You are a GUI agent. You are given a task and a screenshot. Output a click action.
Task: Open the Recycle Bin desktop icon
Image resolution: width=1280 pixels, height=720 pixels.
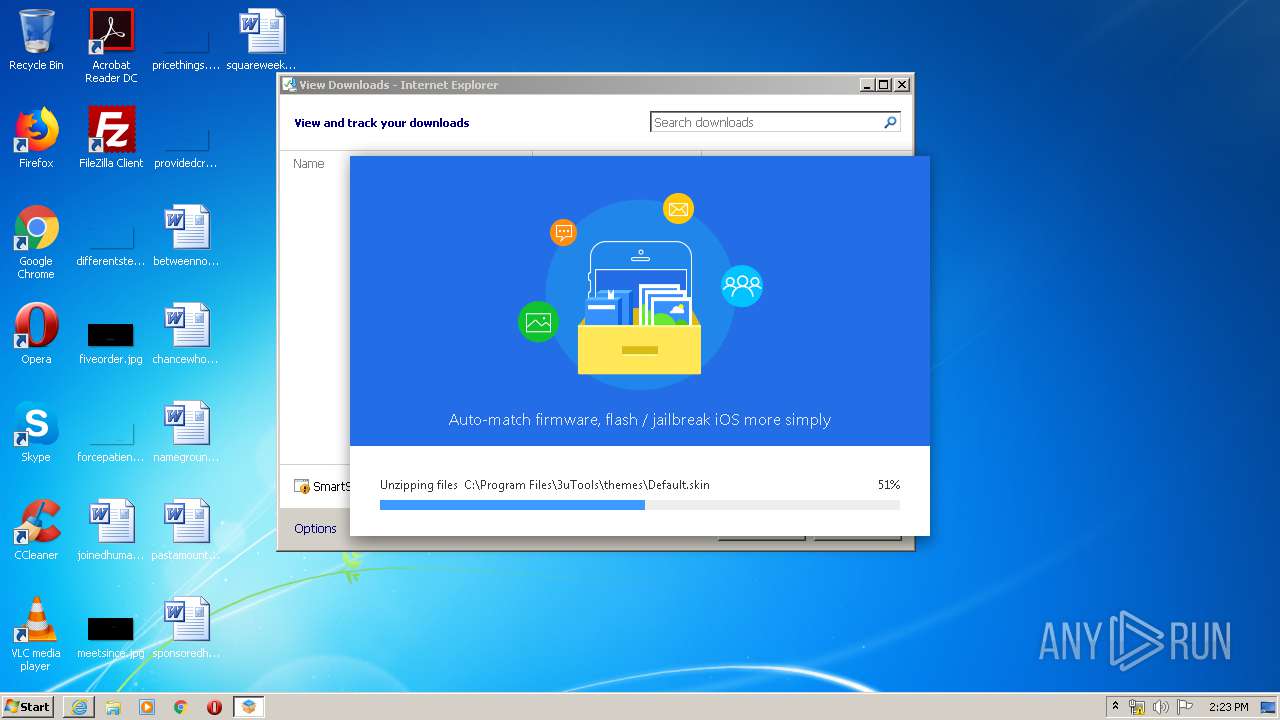(36, 40)
